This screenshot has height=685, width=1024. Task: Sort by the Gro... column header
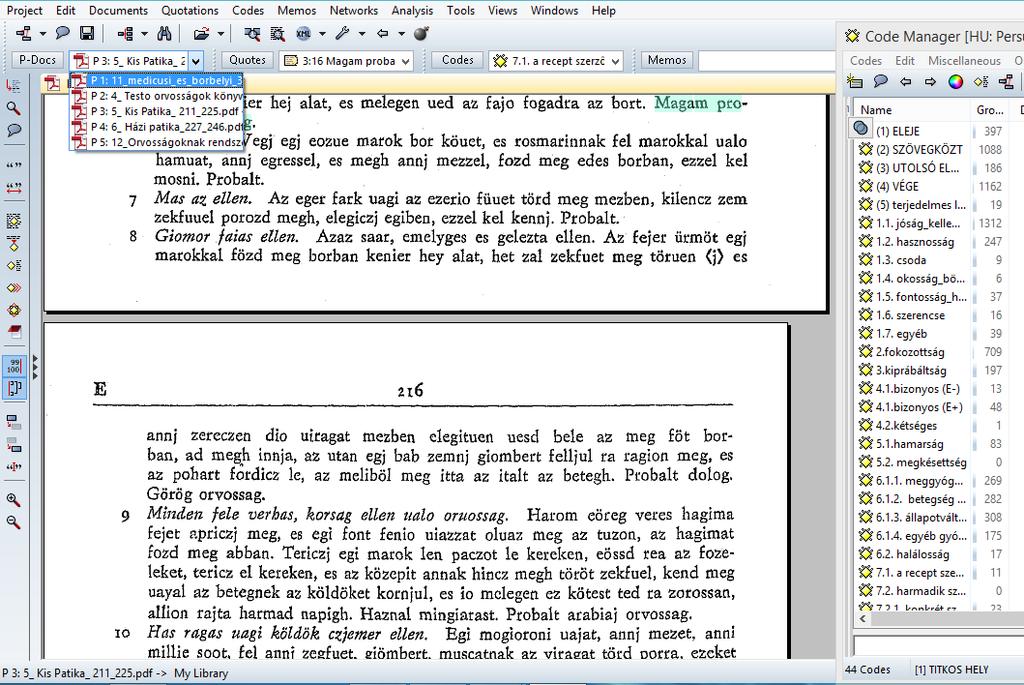(x=989, y=110)
